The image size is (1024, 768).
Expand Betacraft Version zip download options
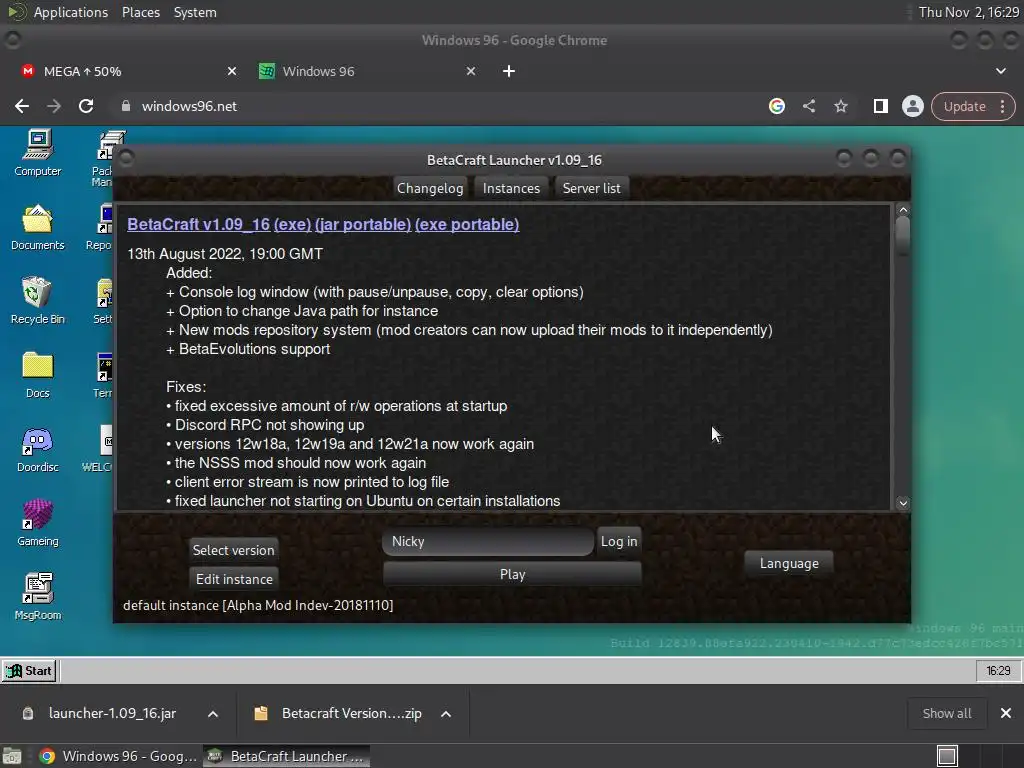[446, 714]
